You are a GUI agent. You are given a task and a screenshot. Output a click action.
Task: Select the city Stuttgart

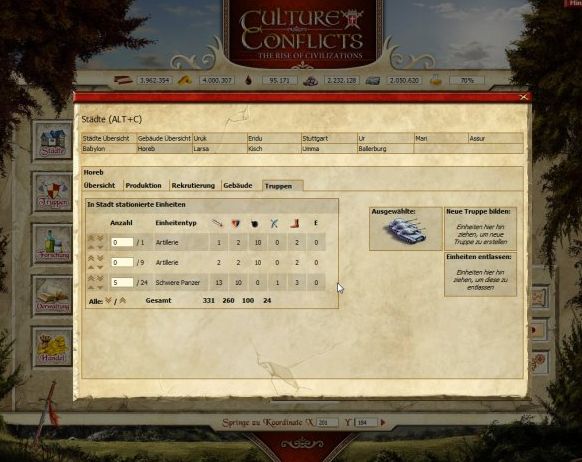coord(329,138)
